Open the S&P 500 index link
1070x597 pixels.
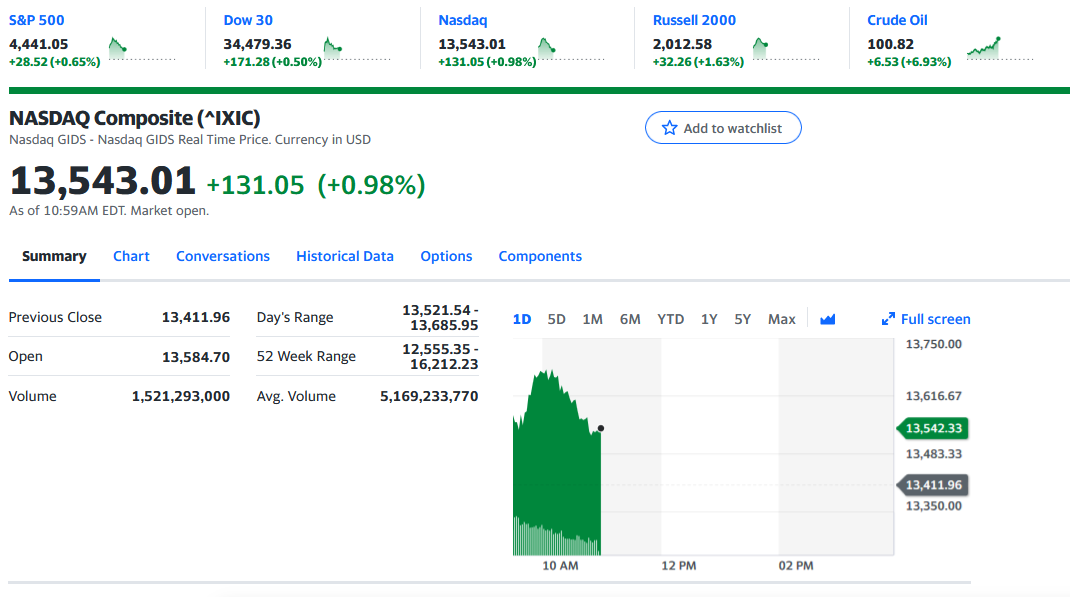[36, 20]
